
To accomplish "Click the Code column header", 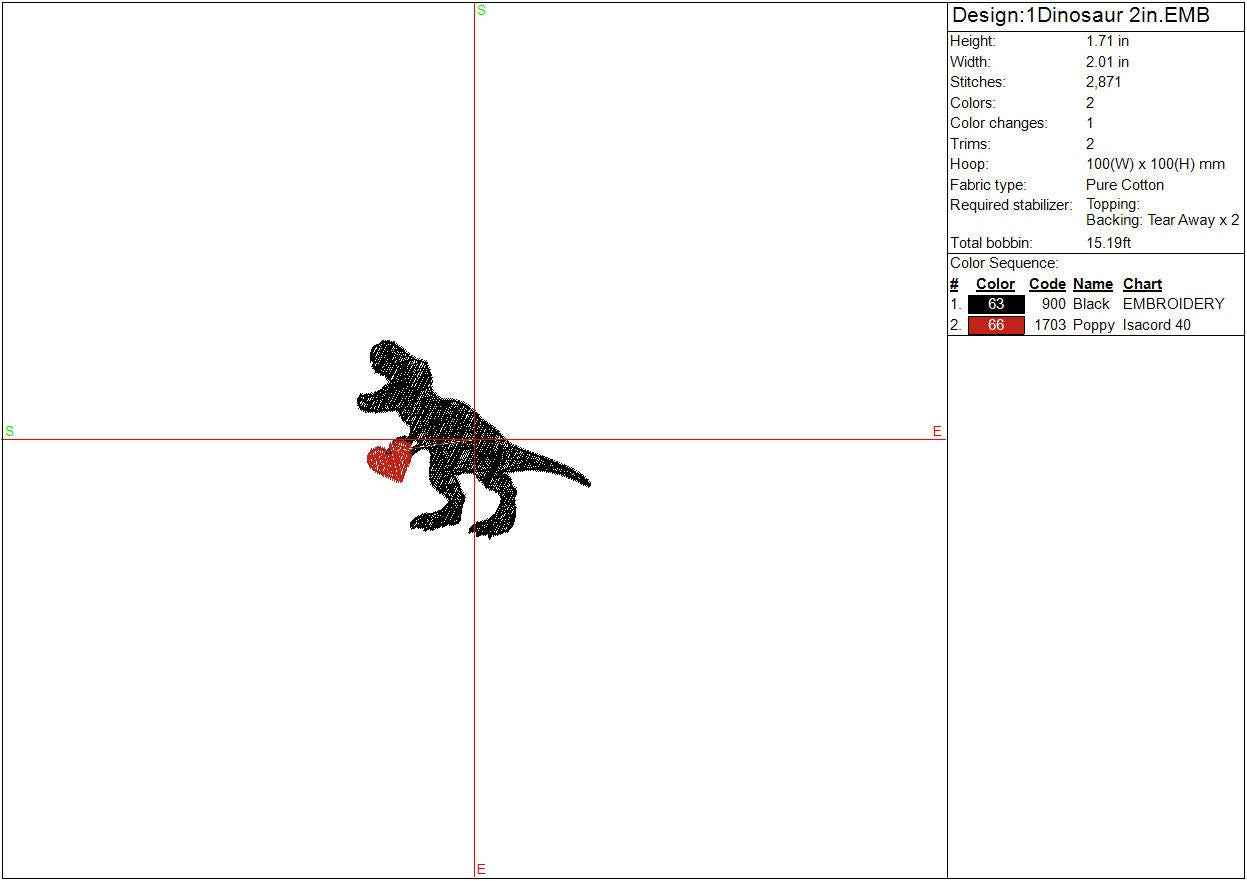I will [1047, 284].
